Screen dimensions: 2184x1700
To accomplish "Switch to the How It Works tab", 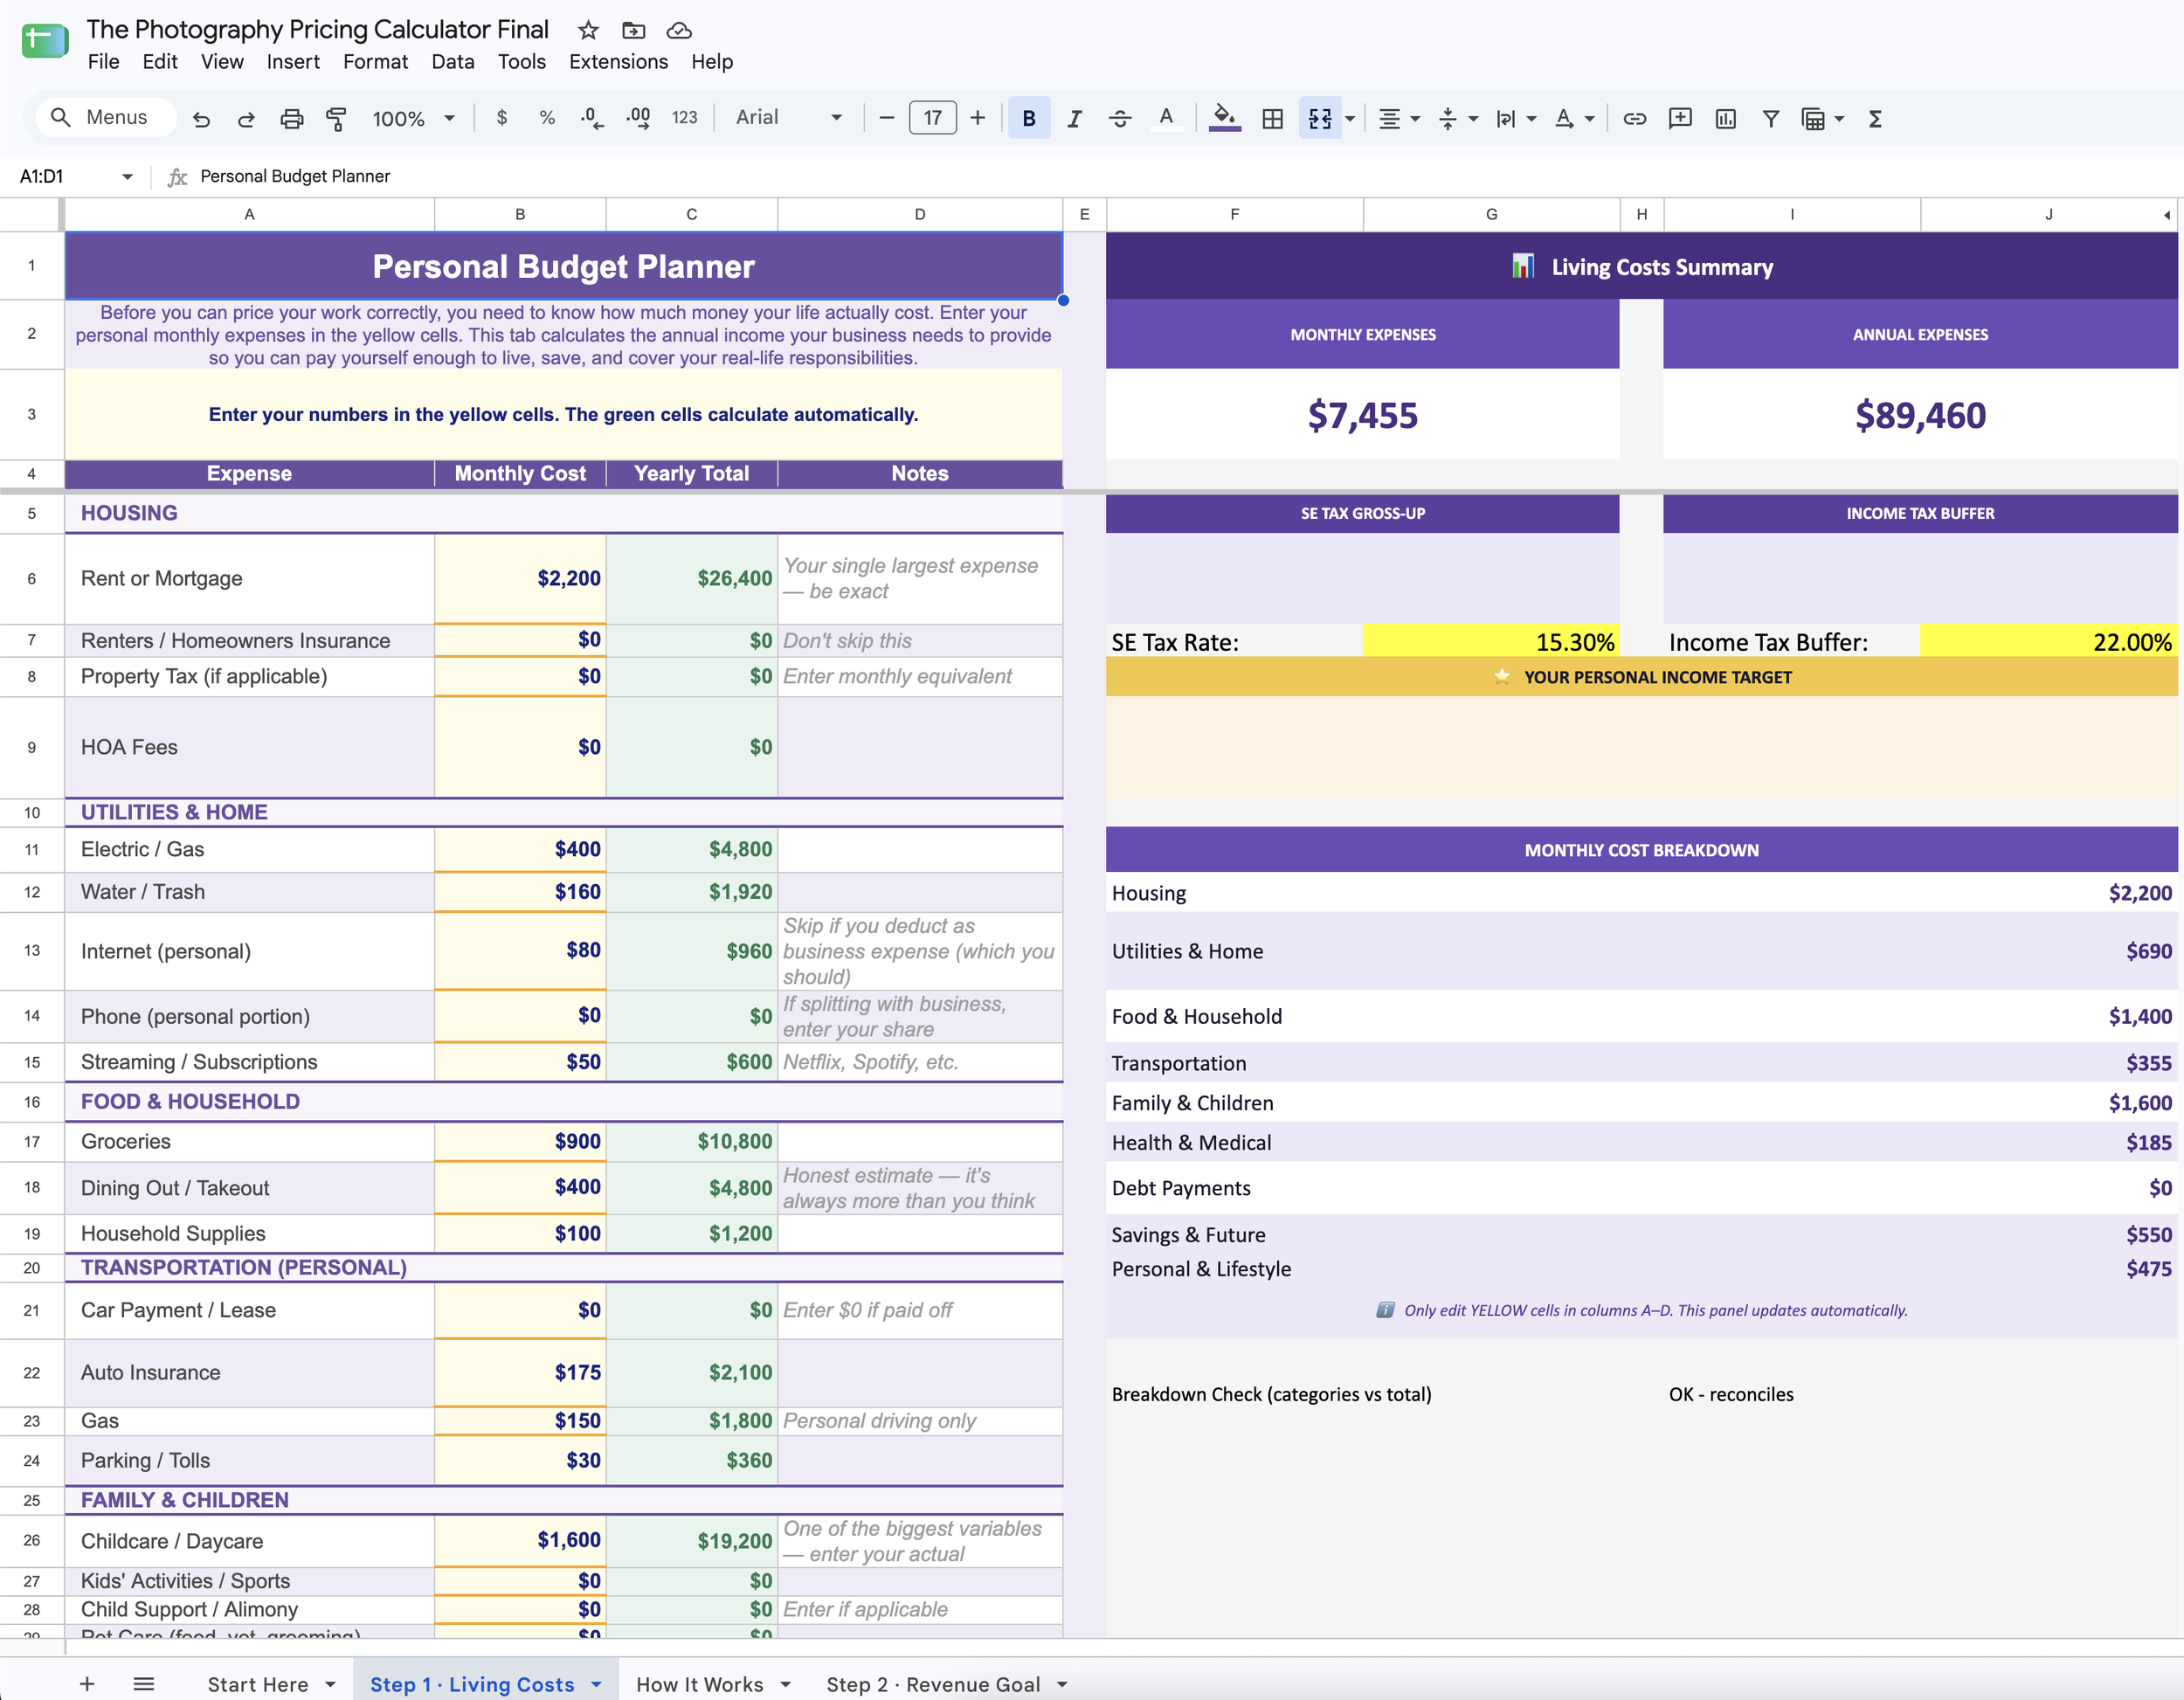I will coord(699,1684).
